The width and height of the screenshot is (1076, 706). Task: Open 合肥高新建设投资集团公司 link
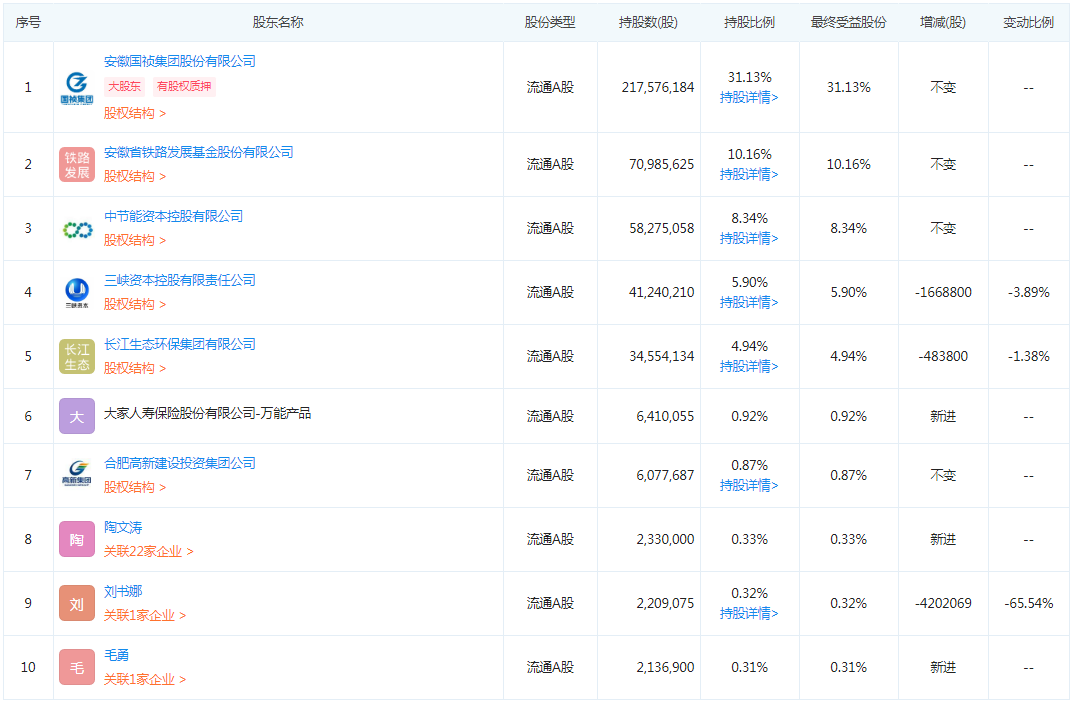tap(179, 463)
